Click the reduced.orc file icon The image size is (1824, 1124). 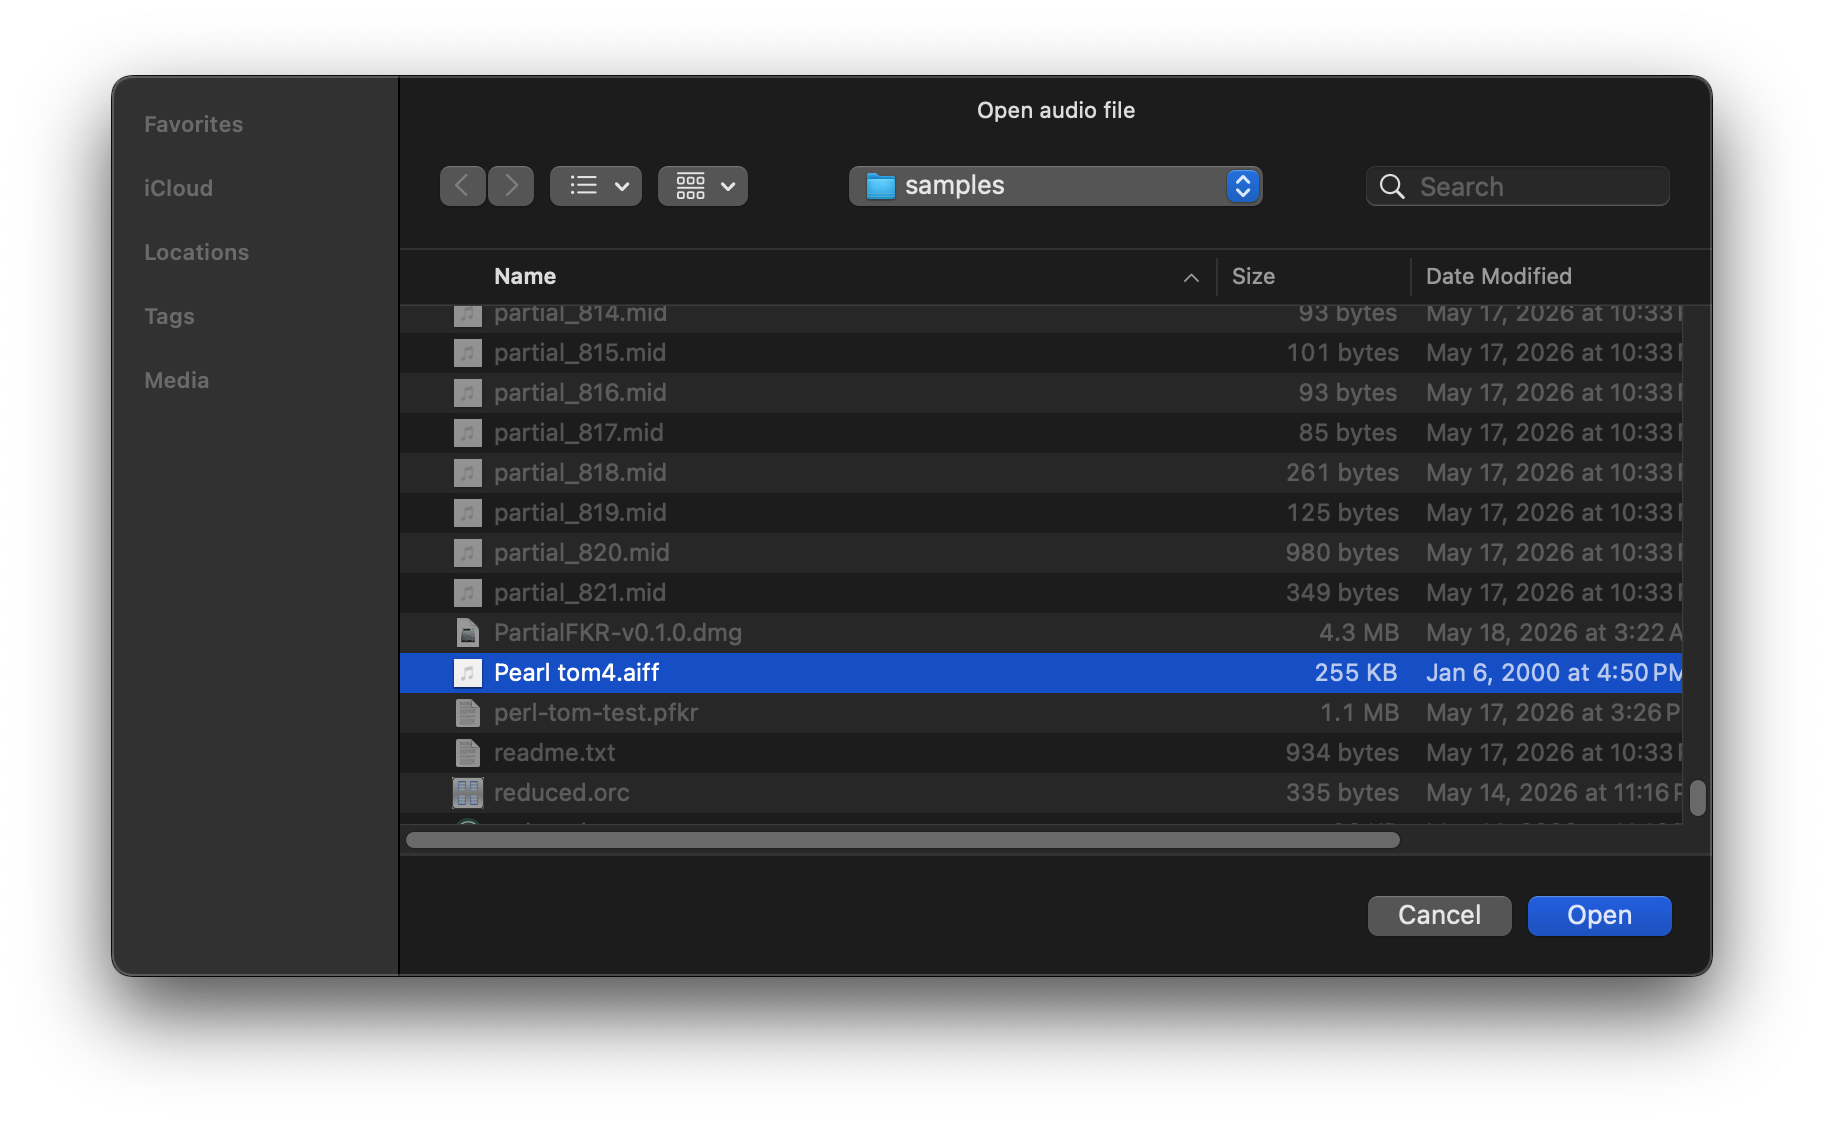click(x=467, y=793)
